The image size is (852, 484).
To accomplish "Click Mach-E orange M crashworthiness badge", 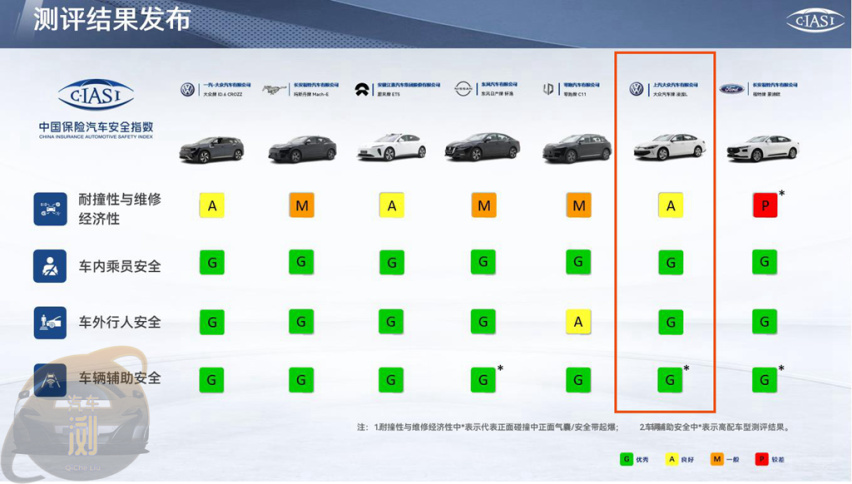I will (x=302, y=205).
